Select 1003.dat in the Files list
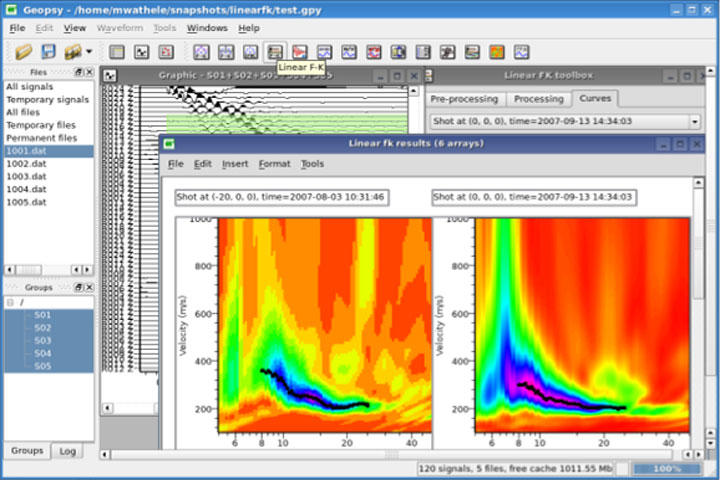Viewport: 720px width, 480px height. click(x=25, y=176)
